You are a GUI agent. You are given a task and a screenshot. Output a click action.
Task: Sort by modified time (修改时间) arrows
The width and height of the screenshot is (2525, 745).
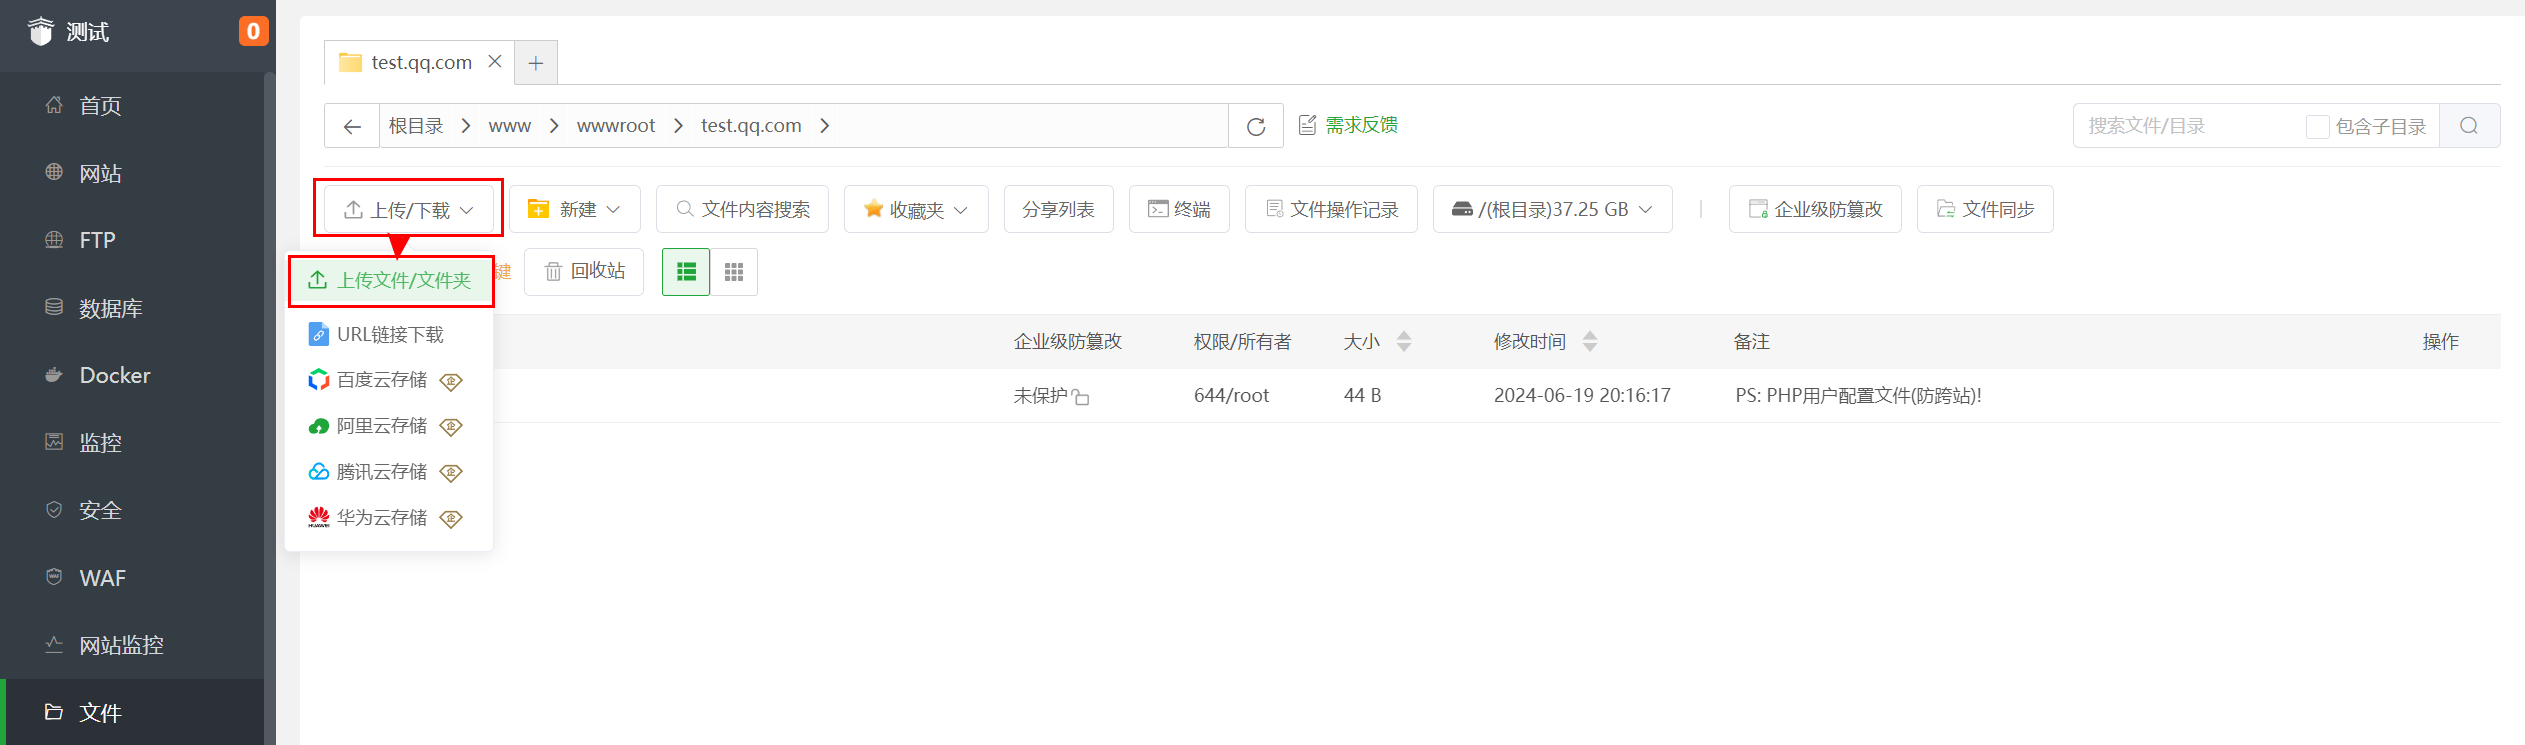click(1590, 342)
